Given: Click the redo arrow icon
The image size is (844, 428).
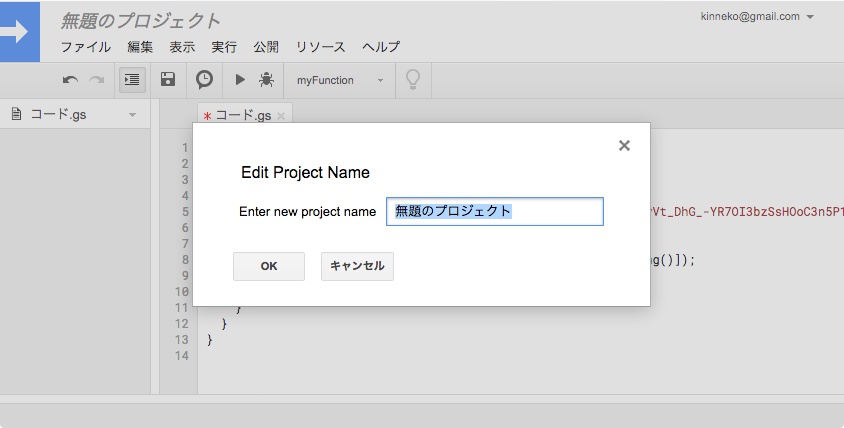Looking at the screenshot, I should click(x=96, y=80).
